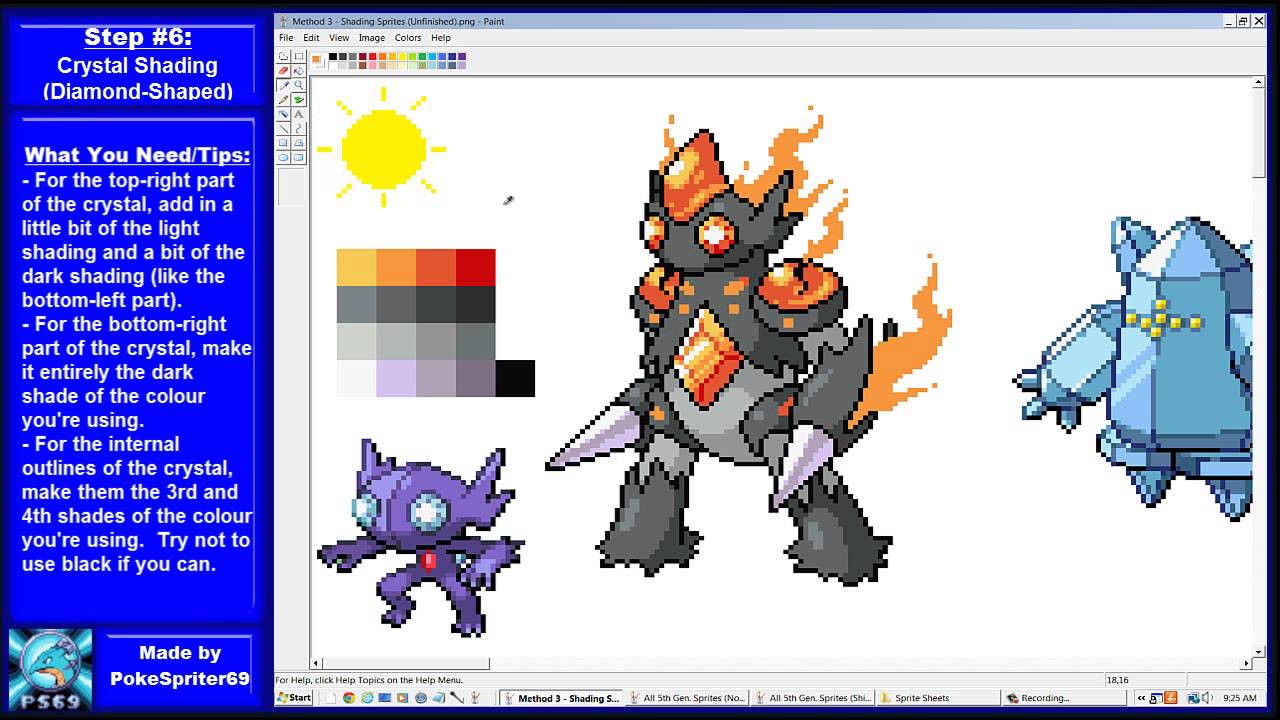Click the horizontal scrollbar left arrow
Image resolution: width=1280 pixels, height=720 pixels.
pos(317,663)
